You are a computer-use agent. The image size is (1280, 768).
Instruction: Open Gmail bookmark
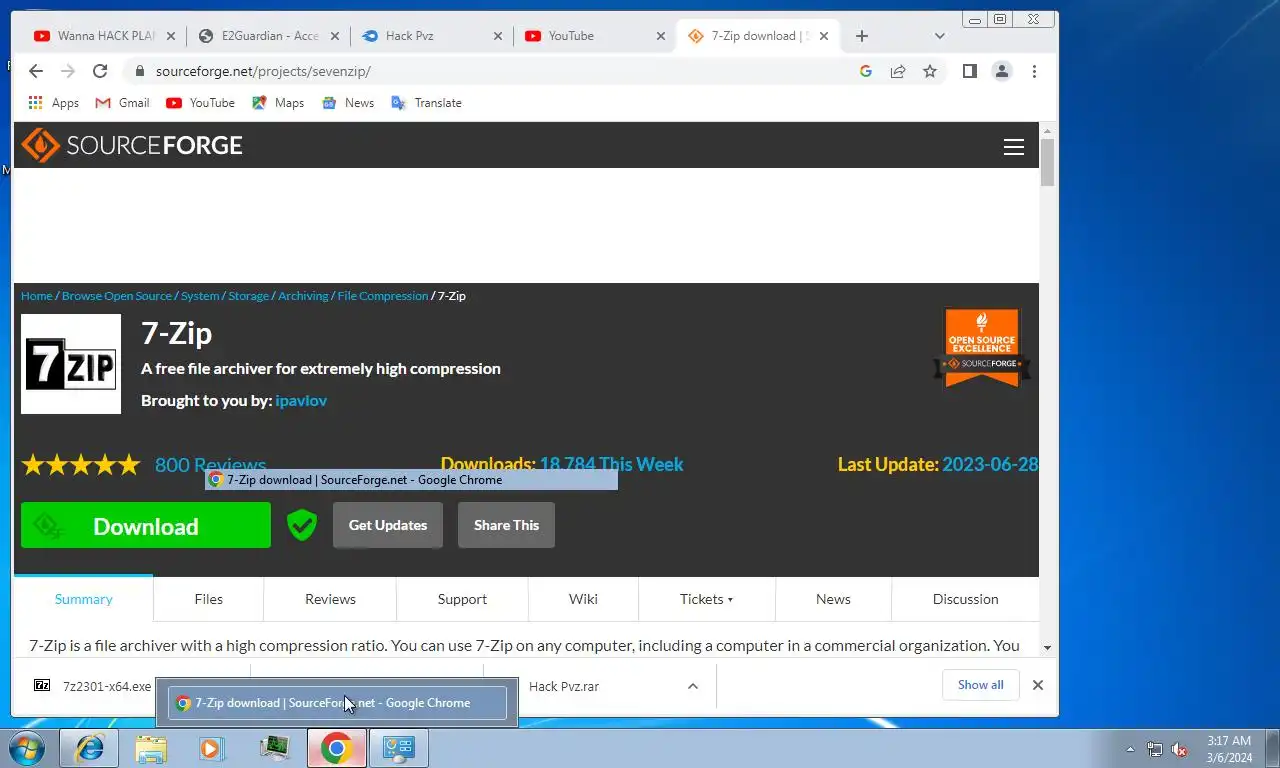[x=122, y=103]
